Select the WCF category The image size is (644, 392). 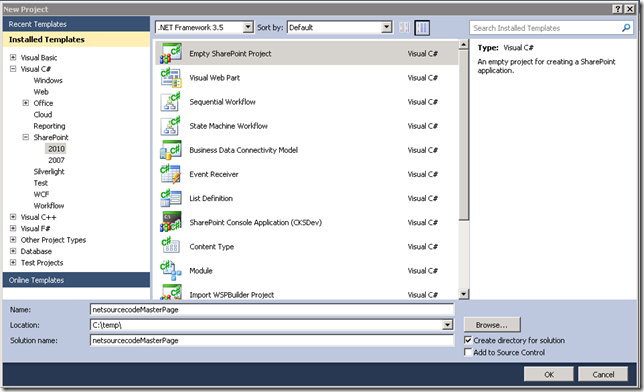[x=41, y=194]
